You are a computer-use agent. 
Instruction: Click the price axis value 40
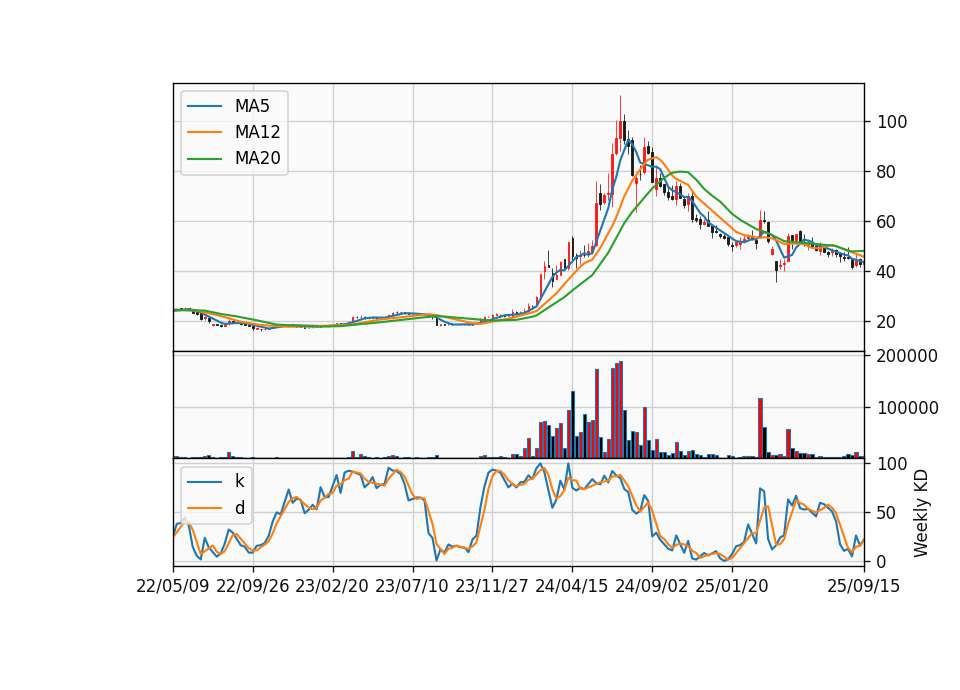point(887,272)
